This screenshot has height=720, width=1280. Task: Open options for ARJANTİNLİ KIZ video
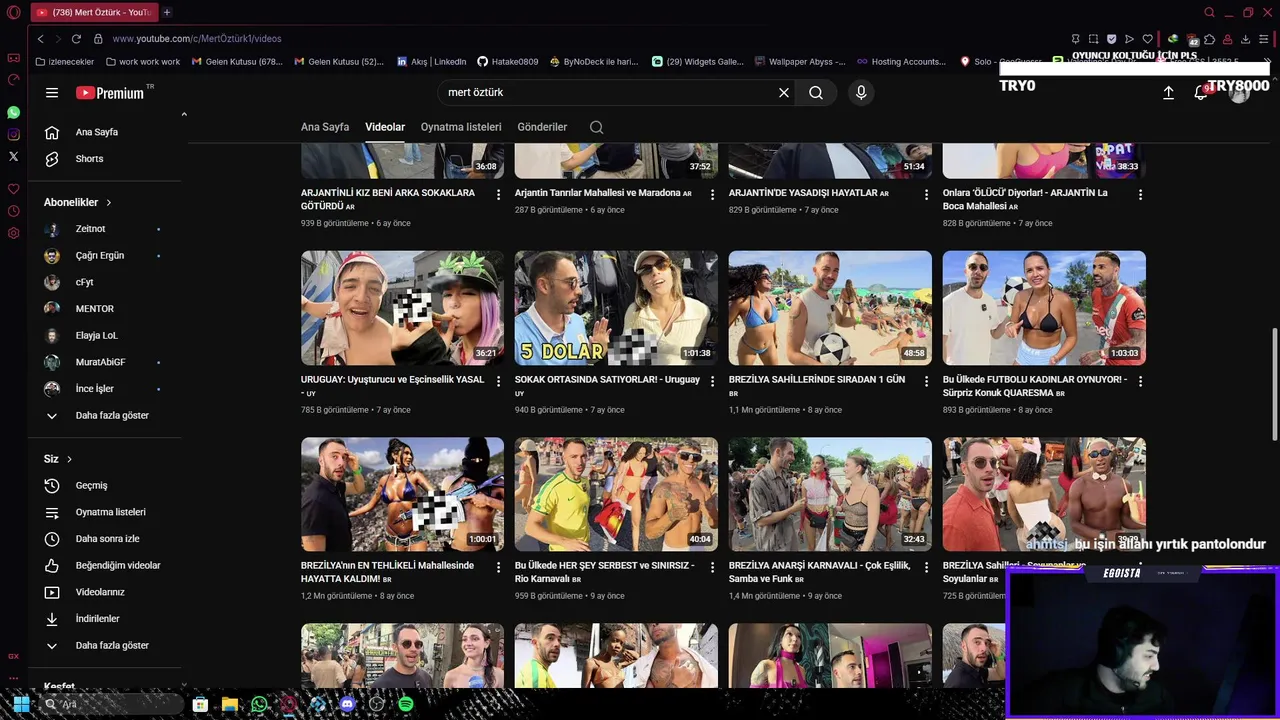click(499, 194)
